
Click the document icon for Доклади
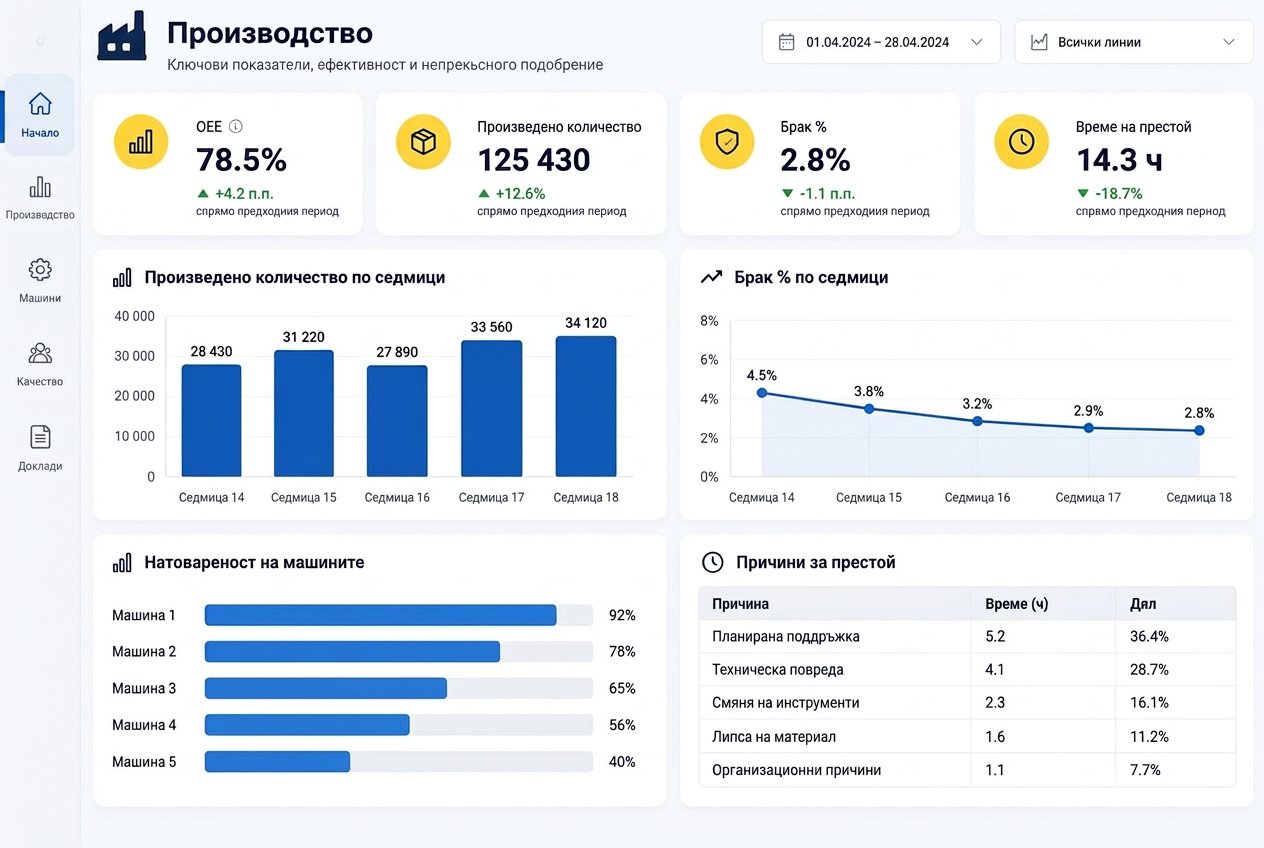40,437
